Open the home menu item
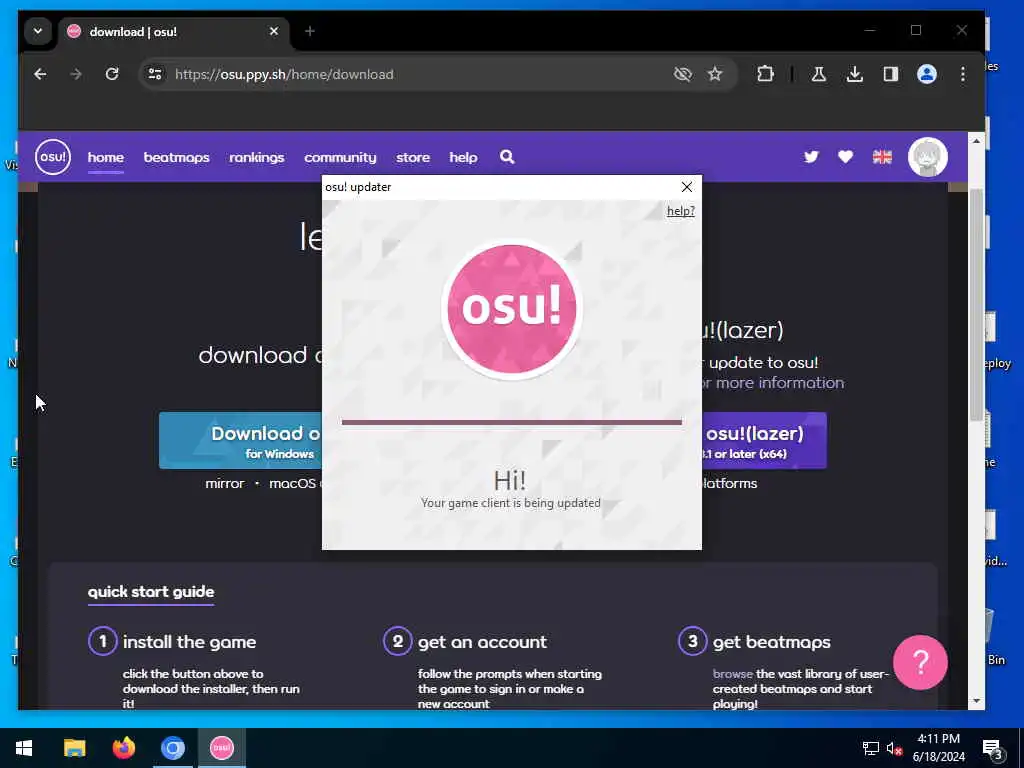The width and height of the screenshot is (1024, 768). tap(106, 157)
